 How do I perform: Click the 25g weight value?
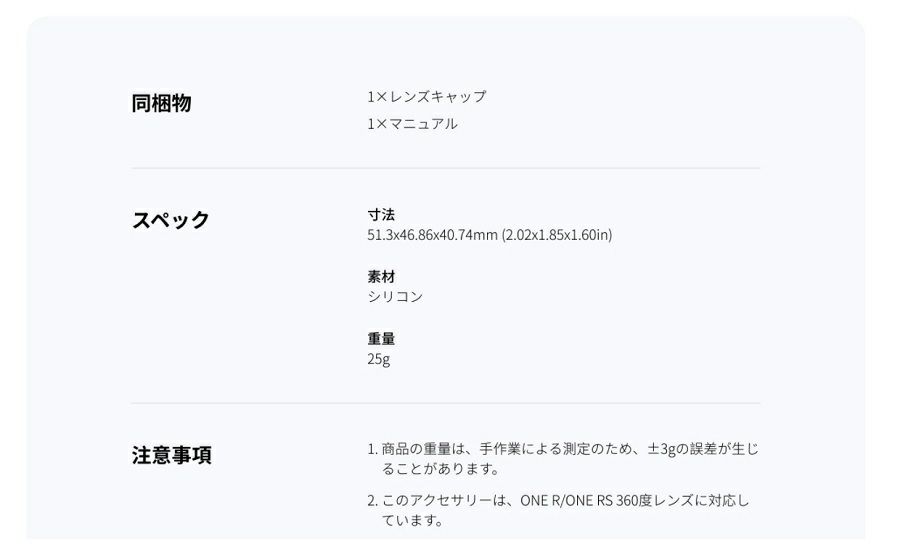378,359
